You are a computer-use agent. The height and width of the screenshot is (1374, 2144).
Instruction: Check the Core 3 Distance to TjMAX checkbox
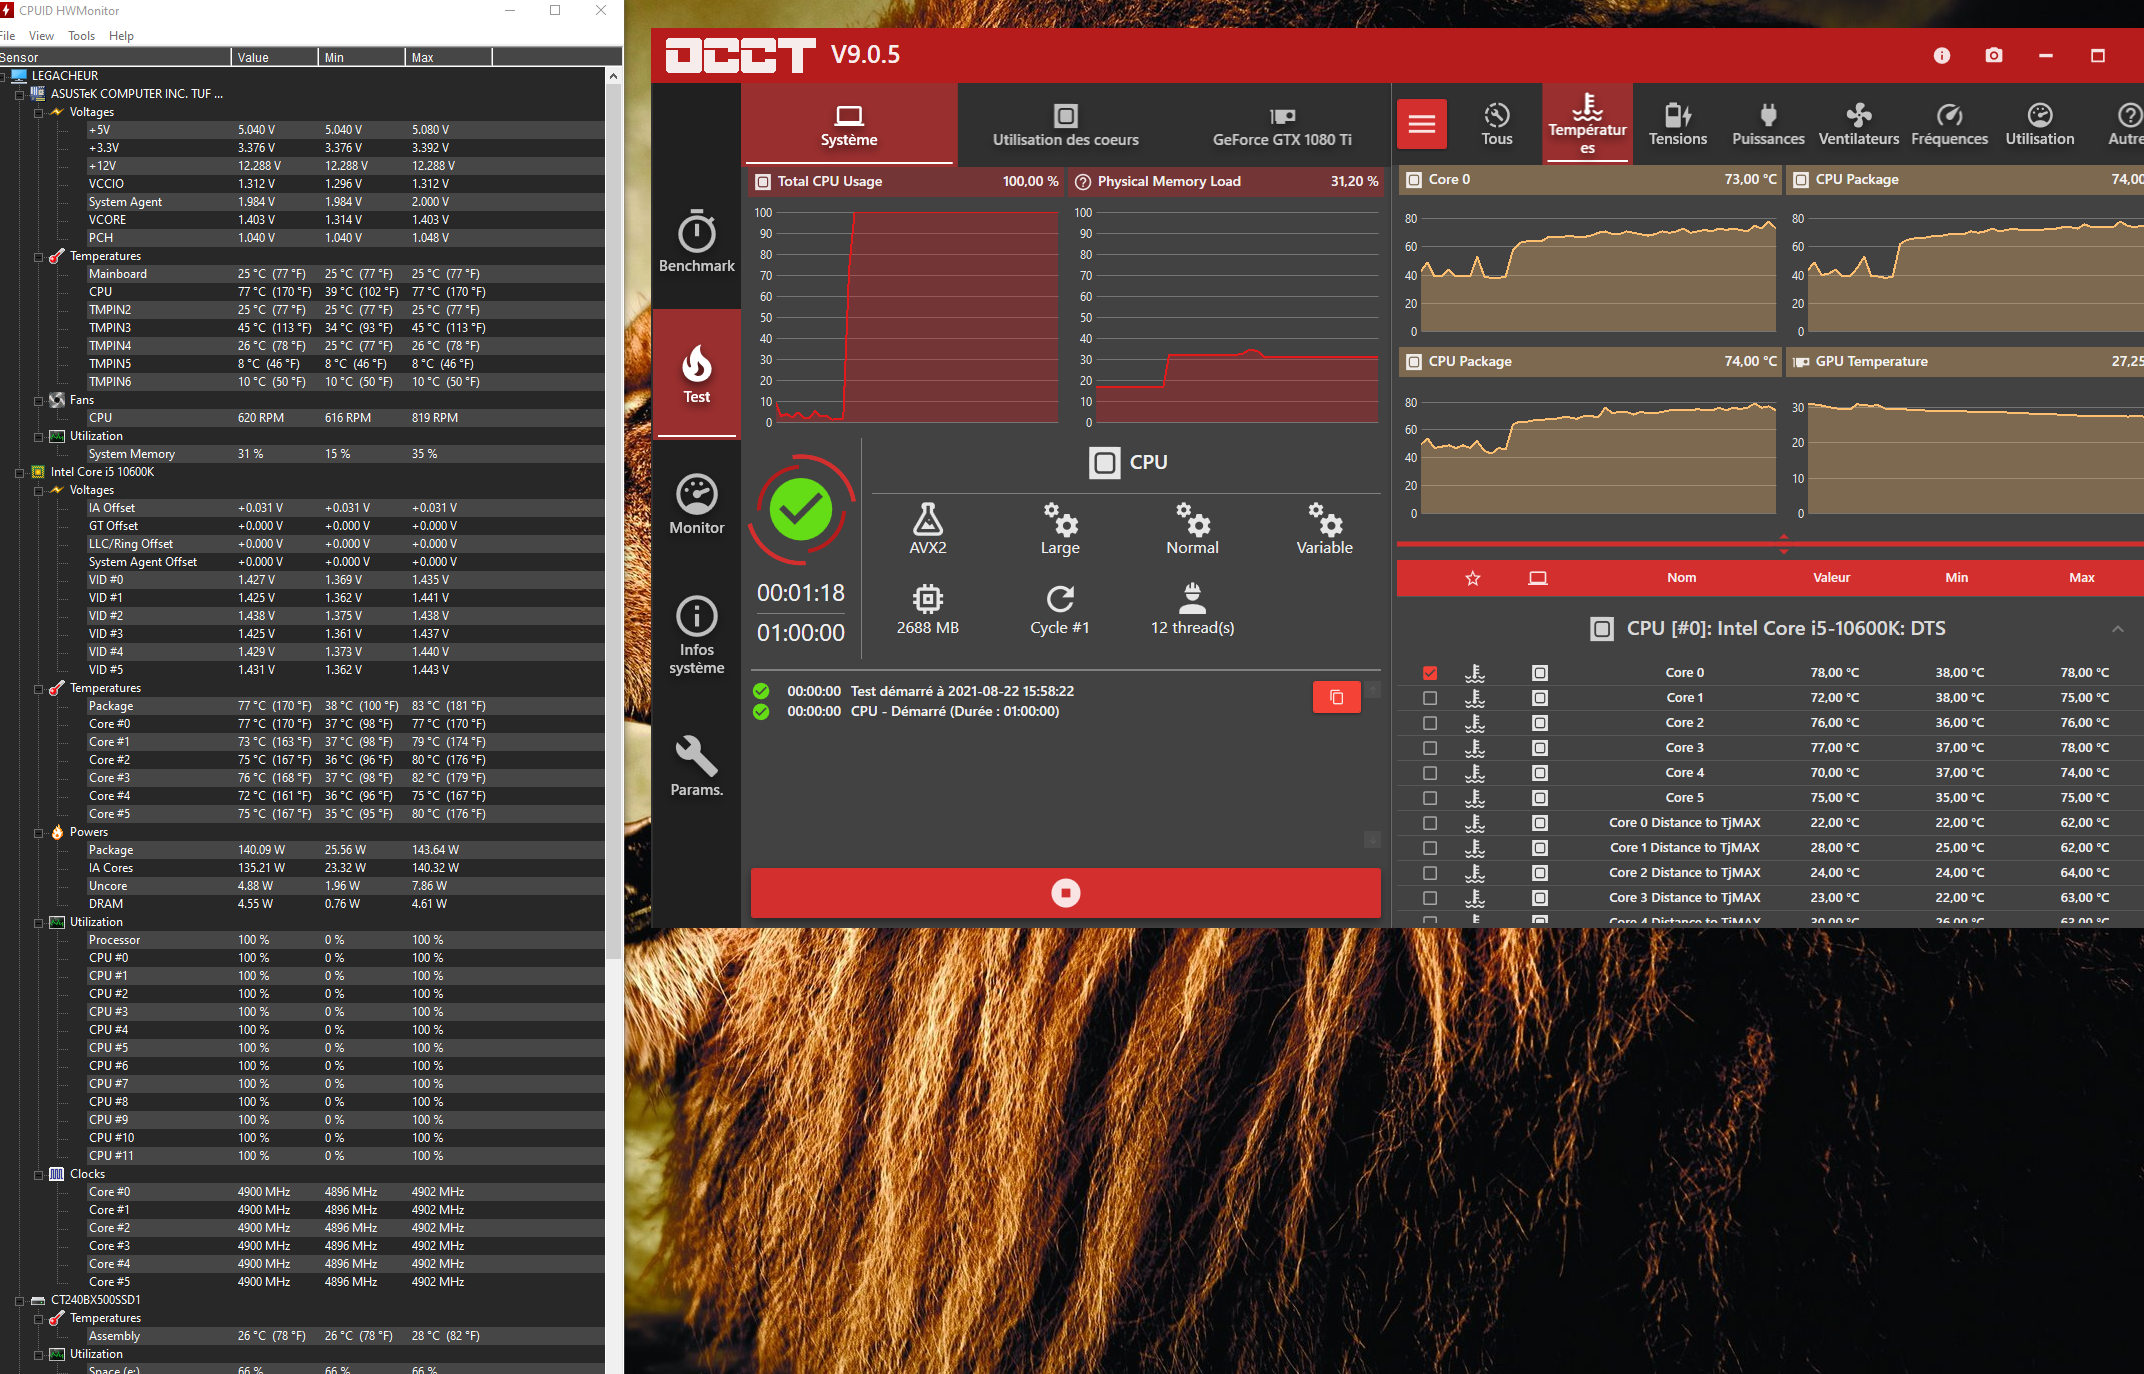click(x=1430, y=898)
